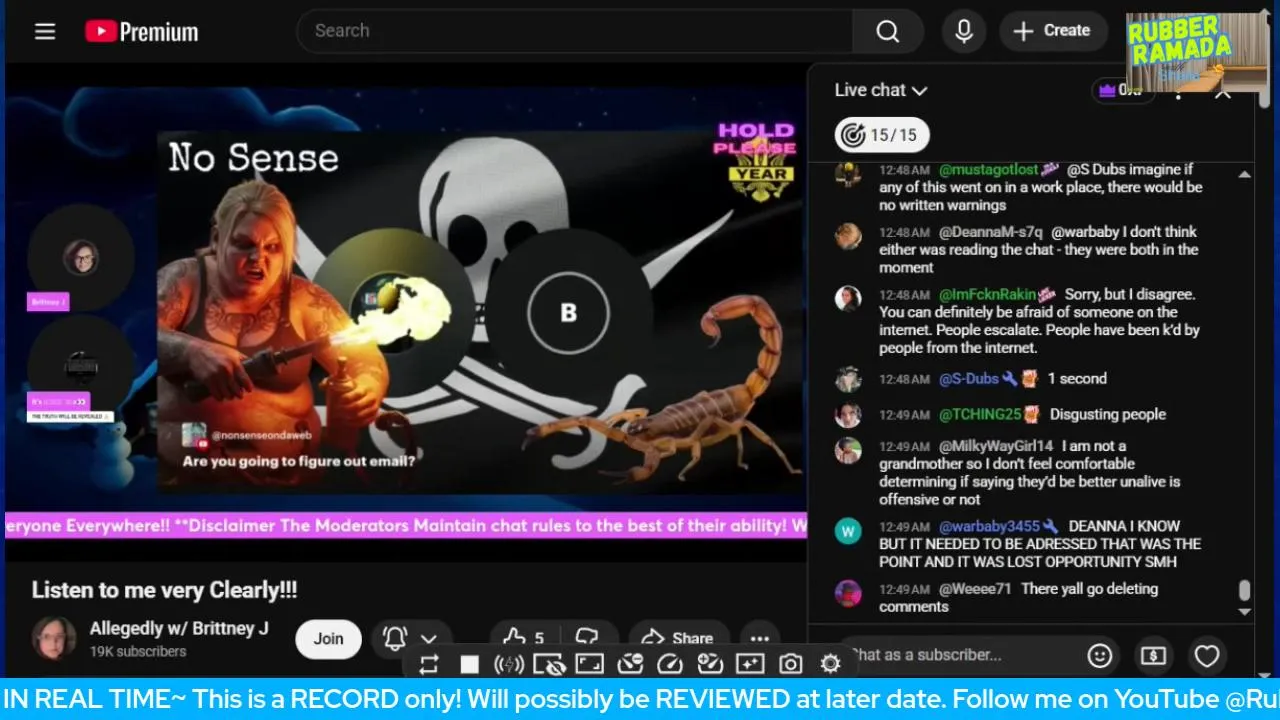Image resolution: width=1280 pixels, height=720 pixels.
Task: Click @Weeee71 chat avatar
Action: (x=848, y=593)
